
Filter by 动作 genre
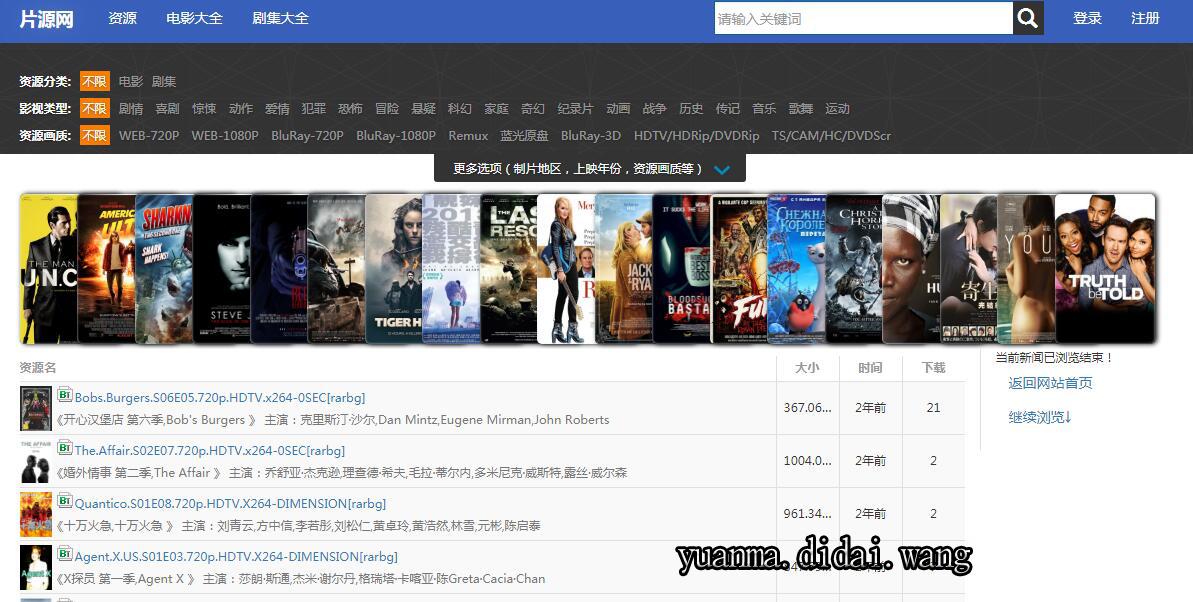tap(240, 109)
